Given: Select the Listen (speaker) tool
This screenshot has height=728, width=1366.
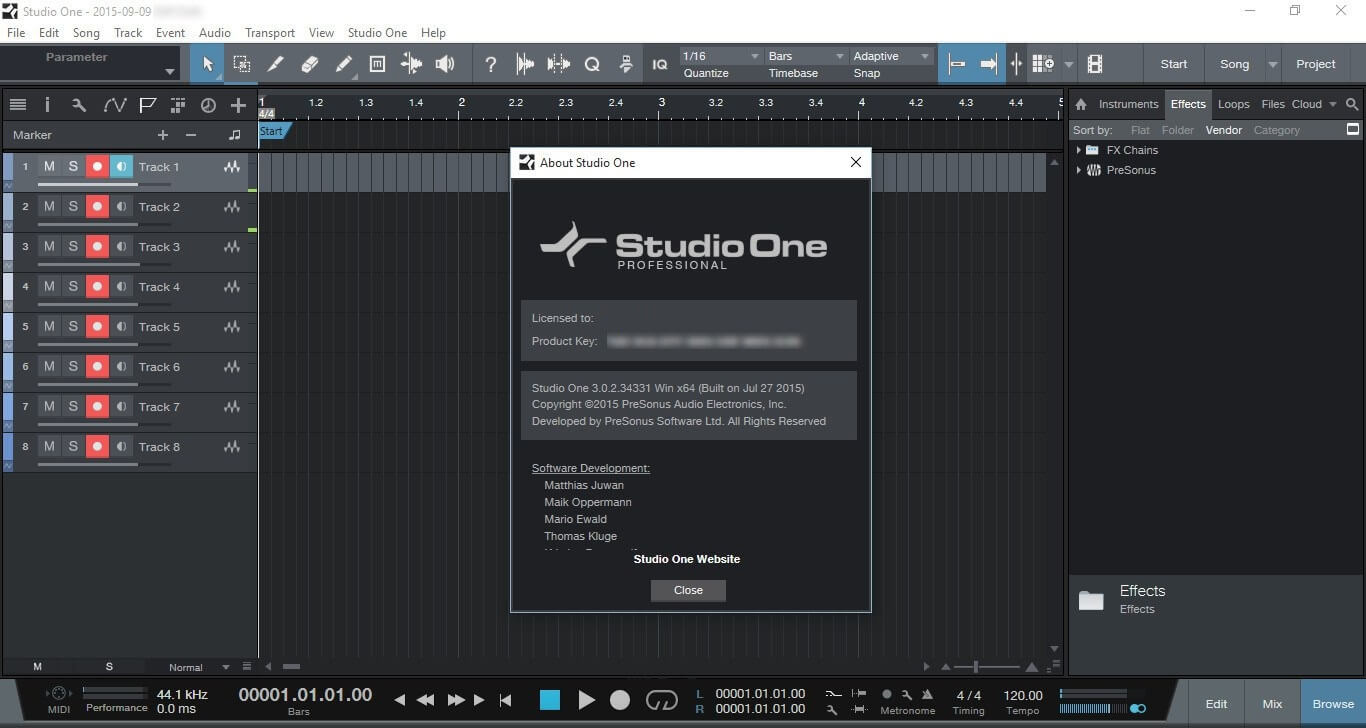Looking at the screenshot, I should (445, 64).
